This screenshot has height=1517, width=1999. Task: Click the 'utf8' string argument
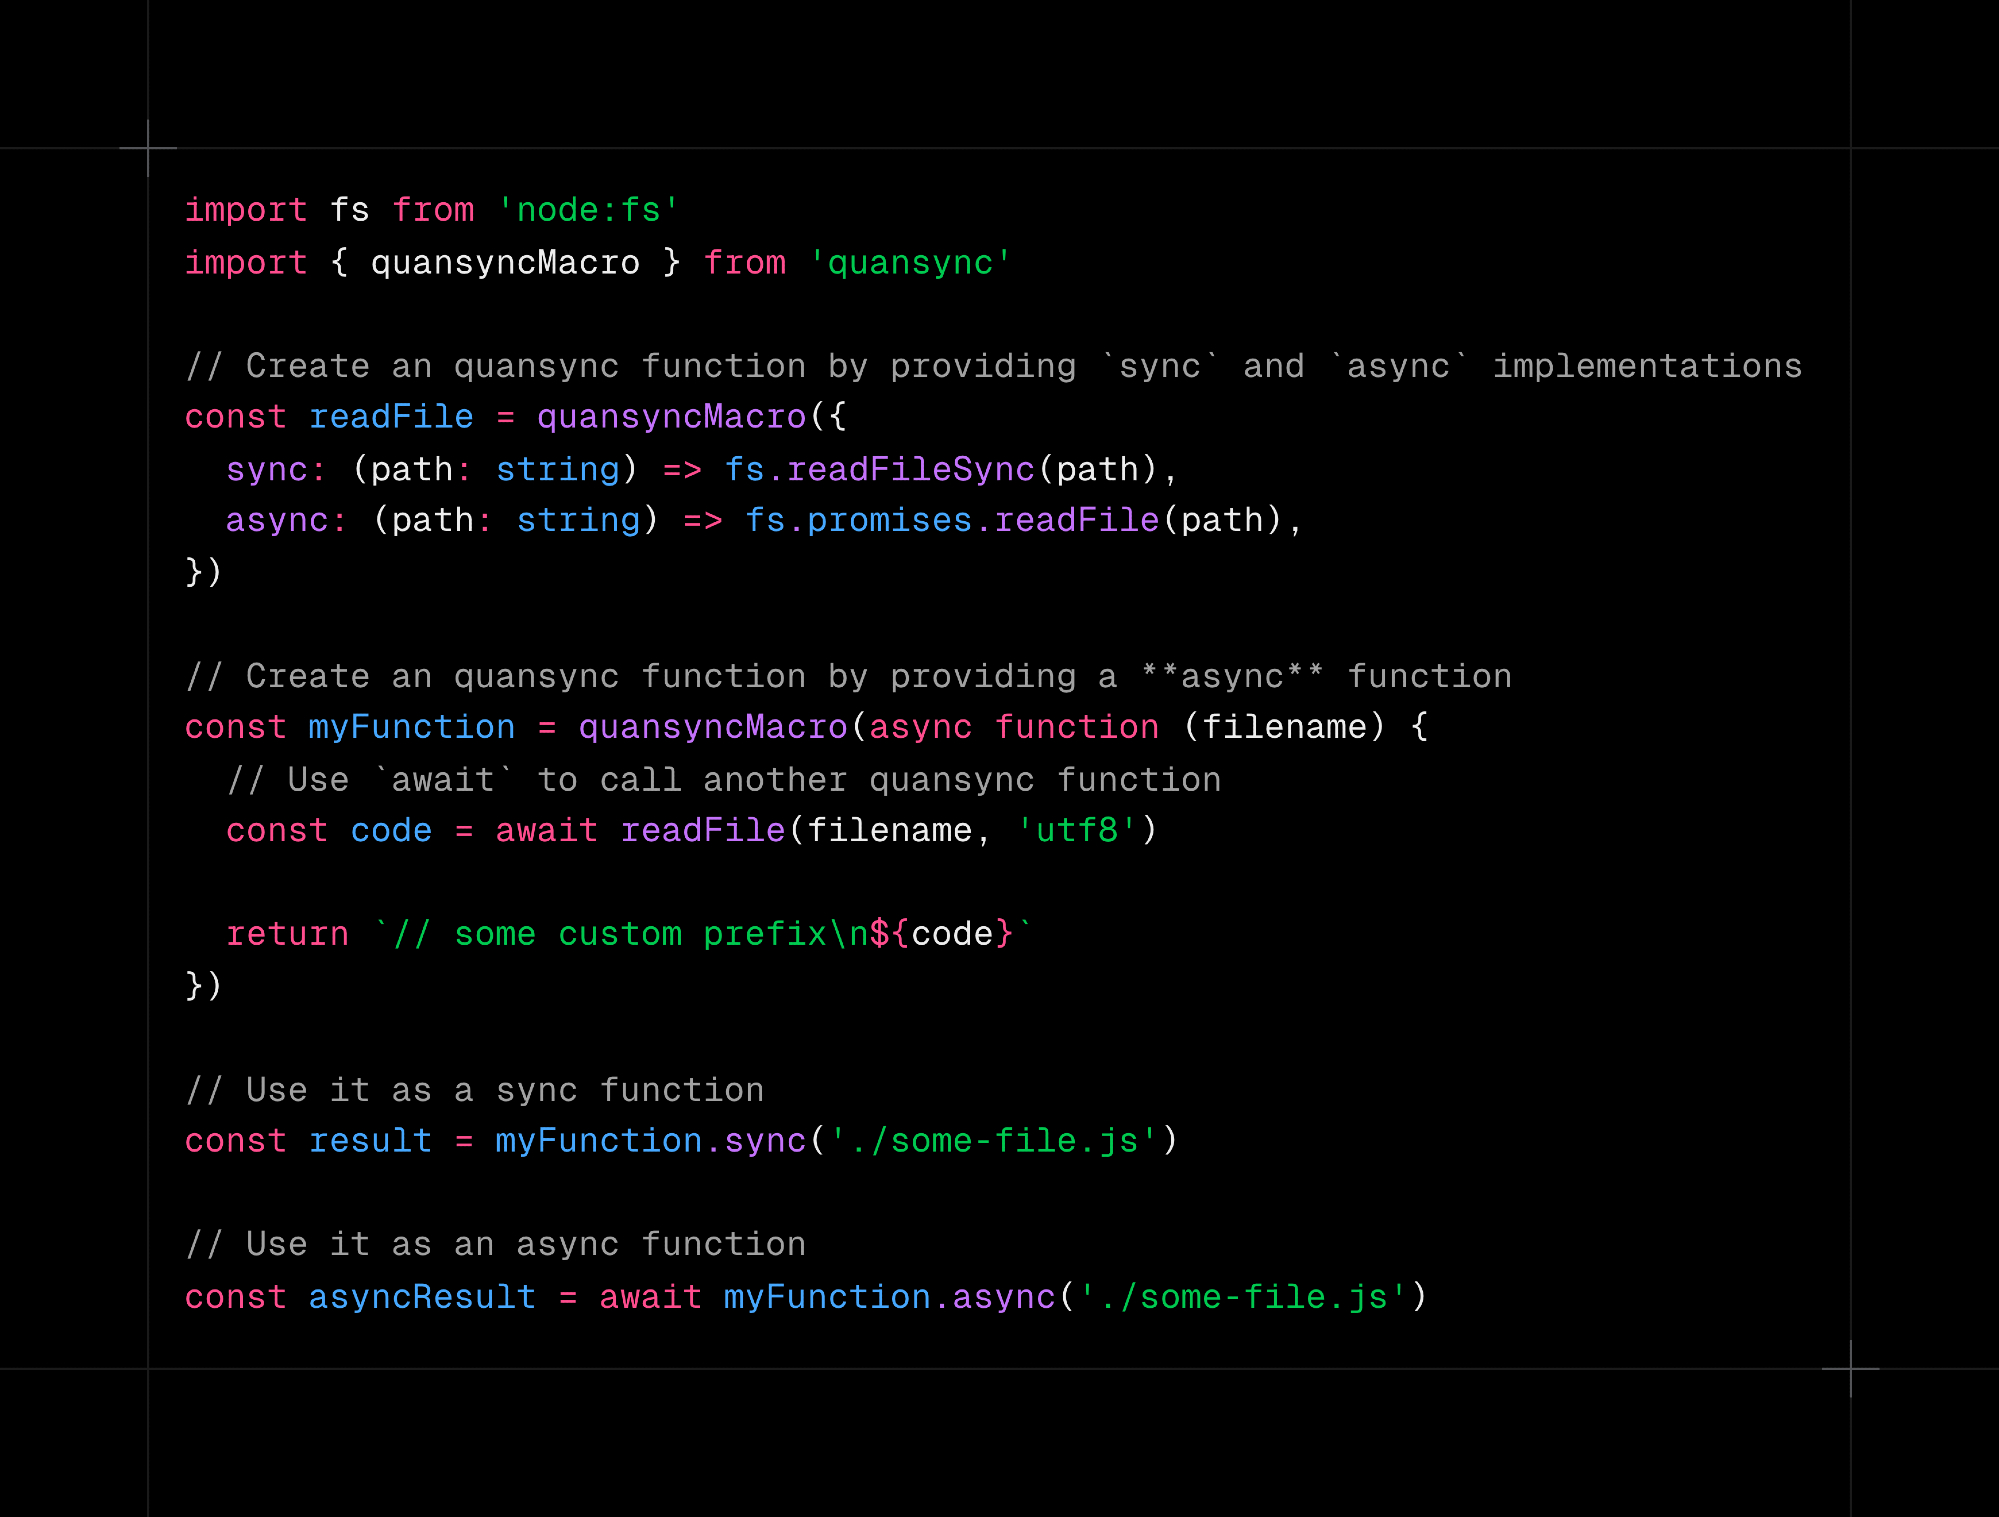(x=1076, y=830)
